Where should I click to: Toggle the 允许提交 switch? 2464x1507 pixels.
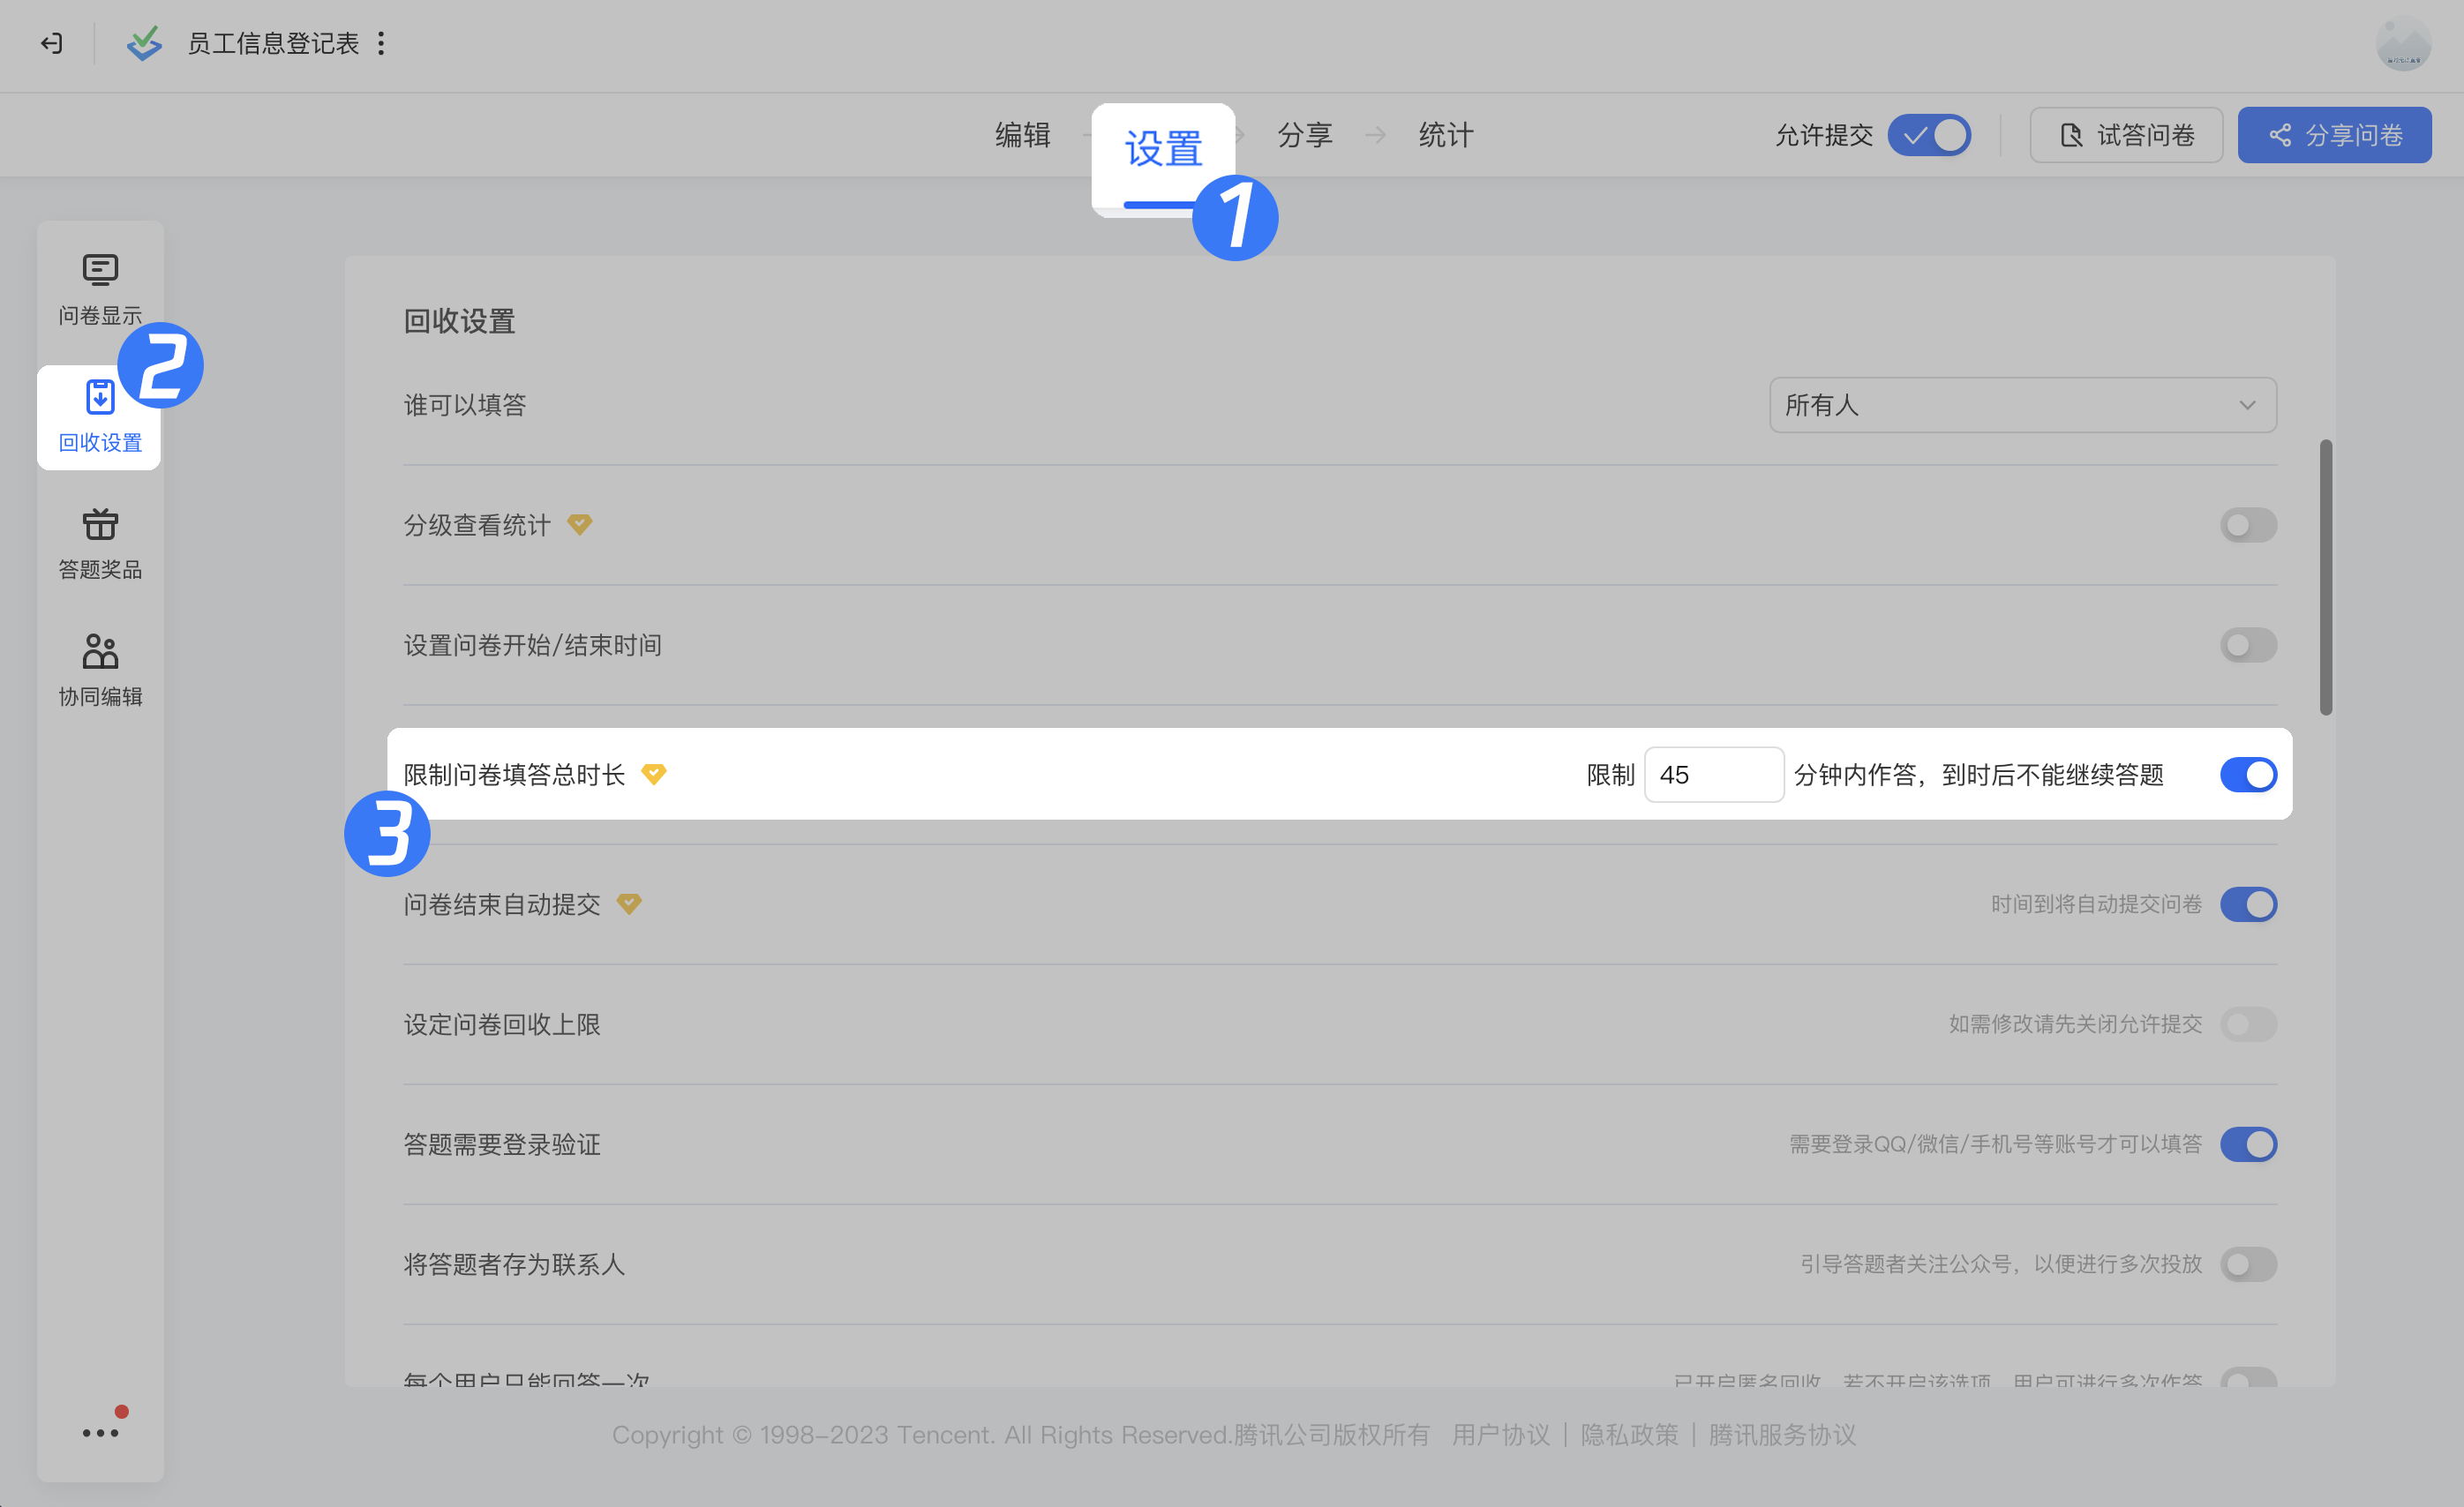[1928, 135]
